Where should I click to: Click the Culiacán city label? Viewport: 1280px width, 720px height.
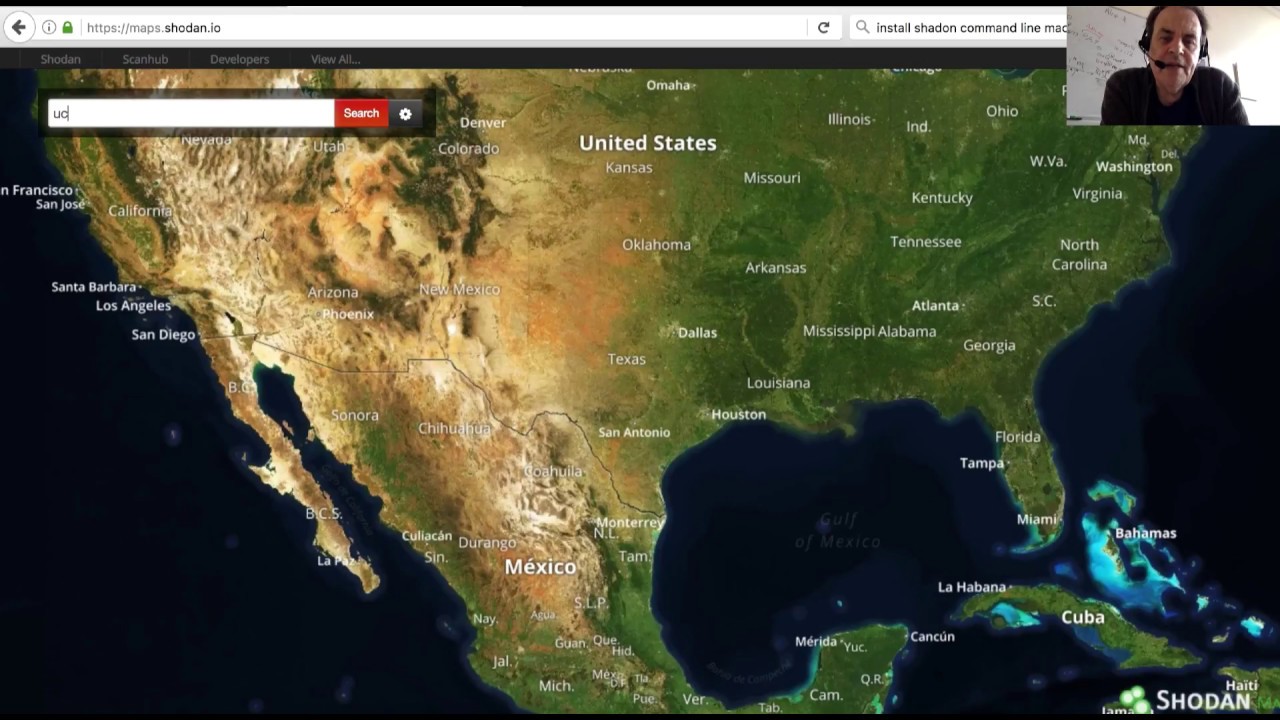[427, 536]
